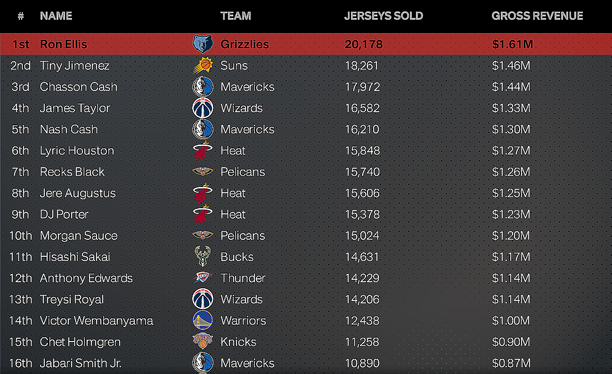Select the Heat logo in Lyric Houston row
The image size is (612, 374).
(x=203, y=151)
